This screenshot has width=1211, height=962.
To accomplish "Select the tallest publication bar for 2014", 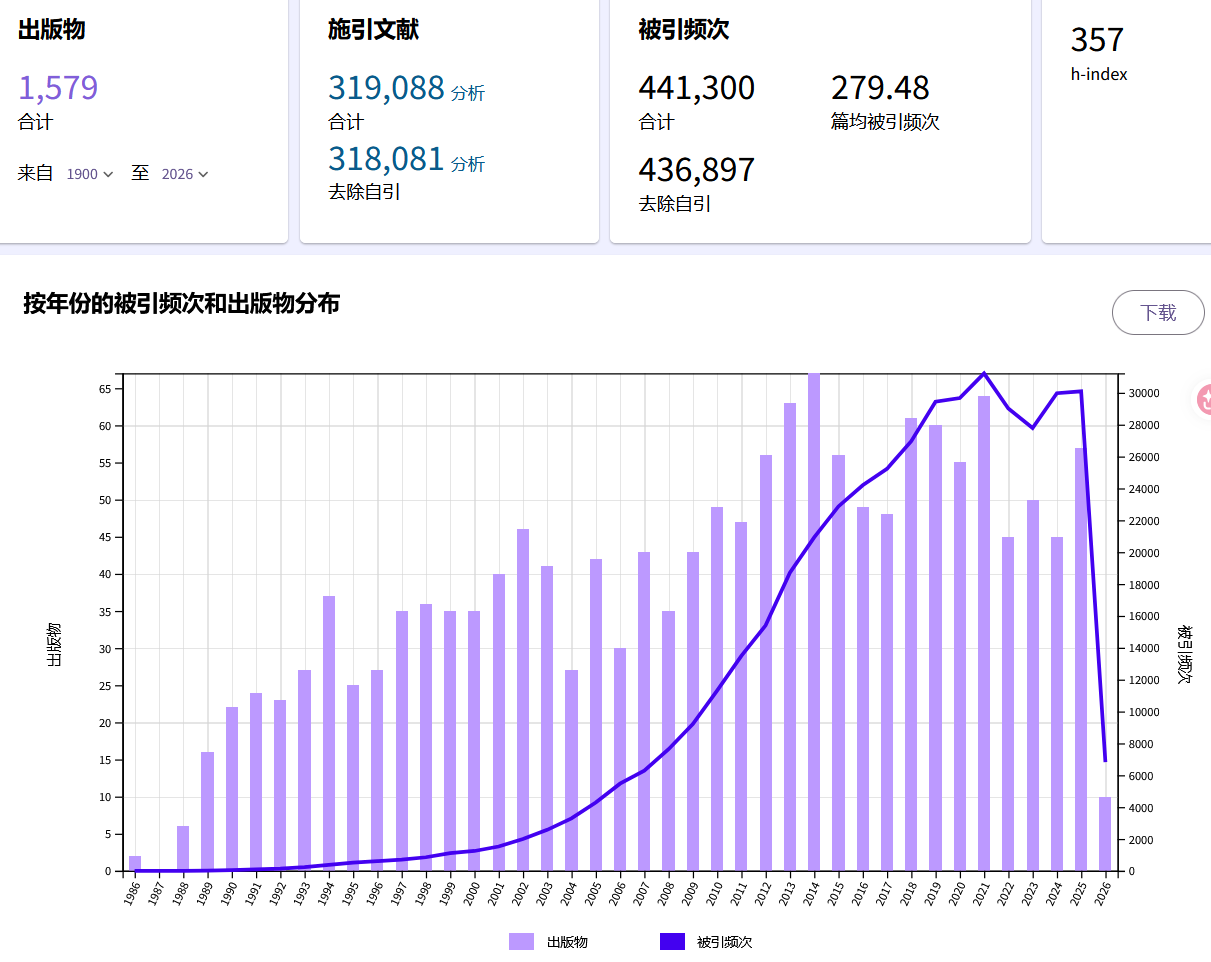I will [x=814, y=620].
